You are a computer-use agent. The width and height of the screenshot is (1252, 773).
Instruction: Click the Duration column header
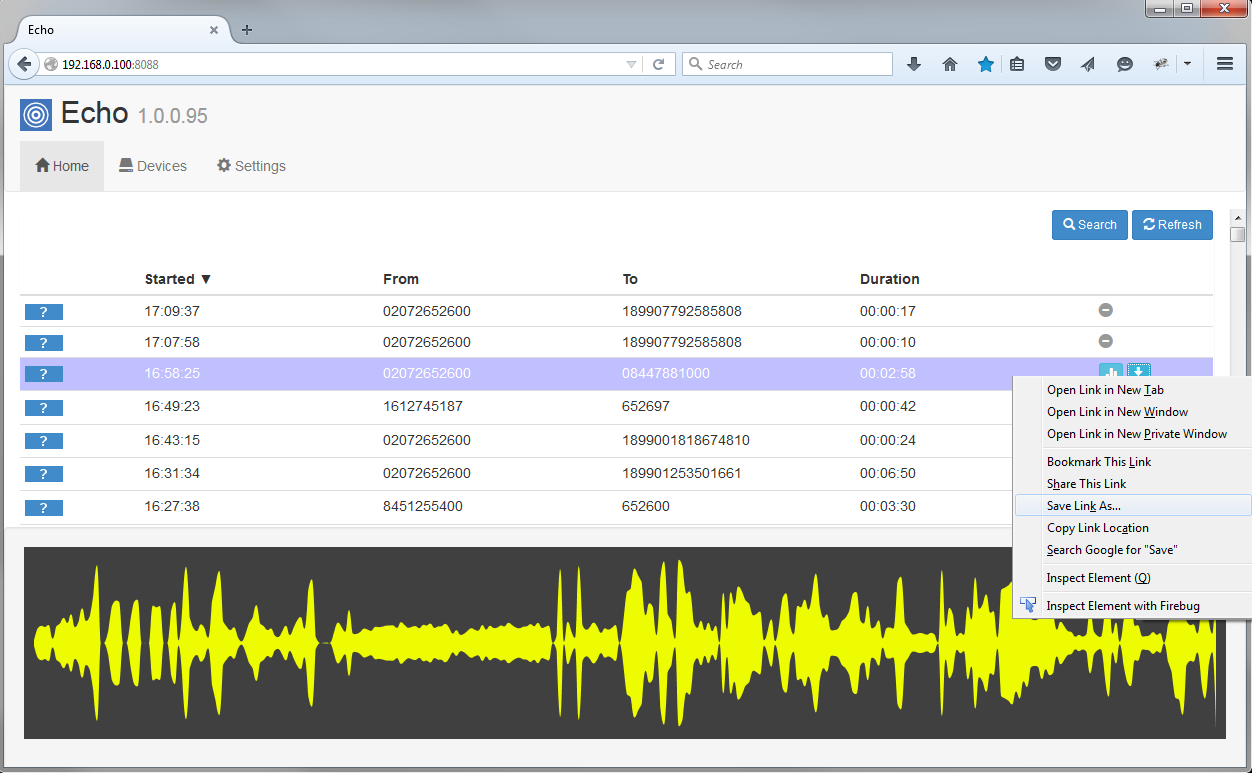click(x=889, y=279)
